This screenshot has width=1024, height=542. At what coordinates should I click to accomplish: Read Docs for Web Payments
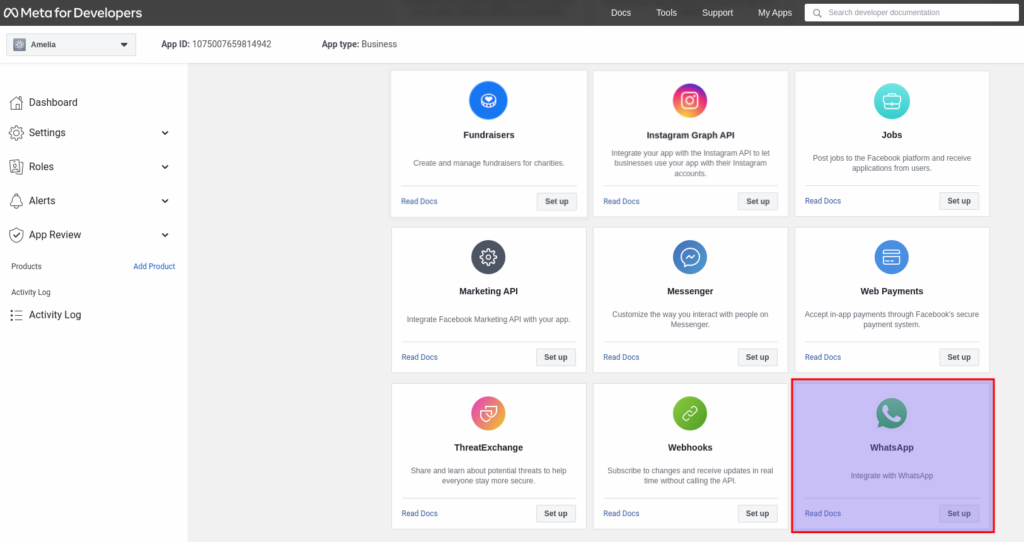coord(823,357)
